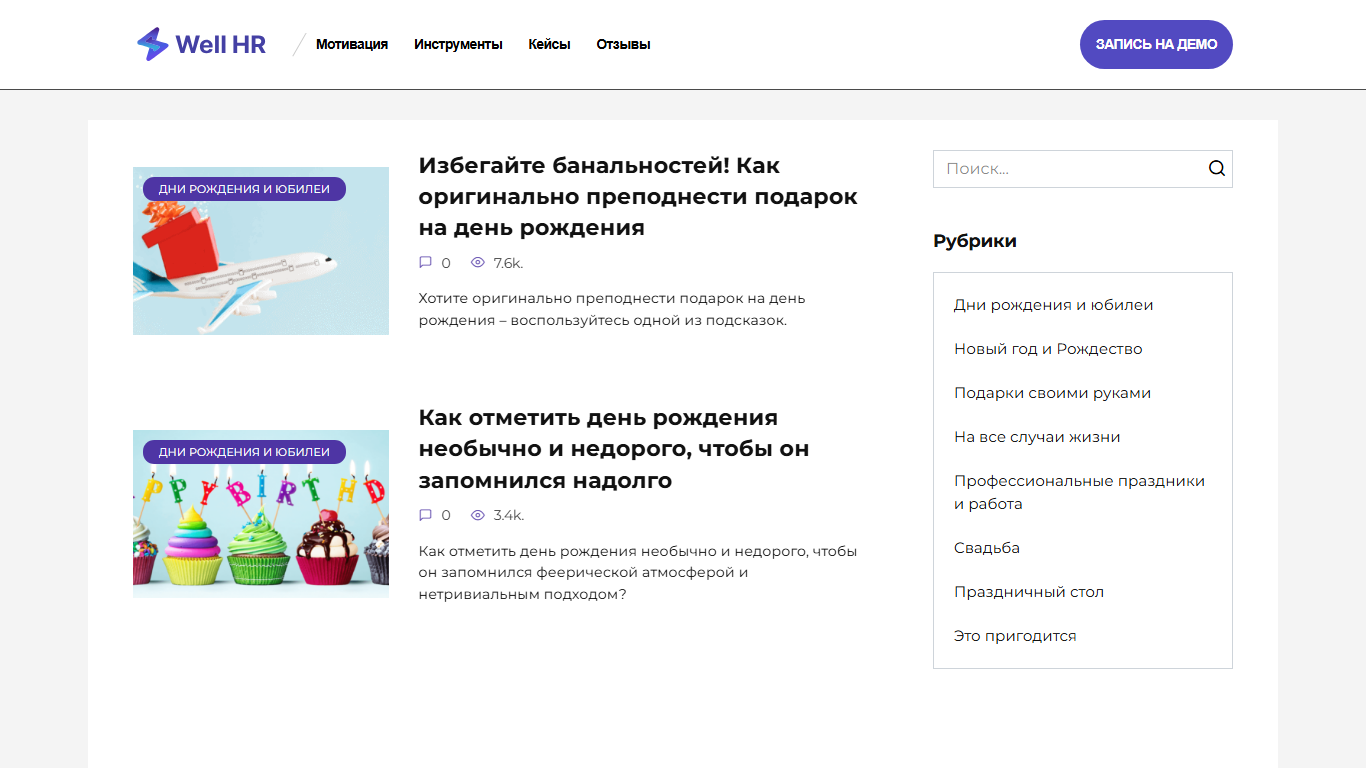Open article Как отметить день рождения title
1366x768 pixels.
[x=614, y=448]
